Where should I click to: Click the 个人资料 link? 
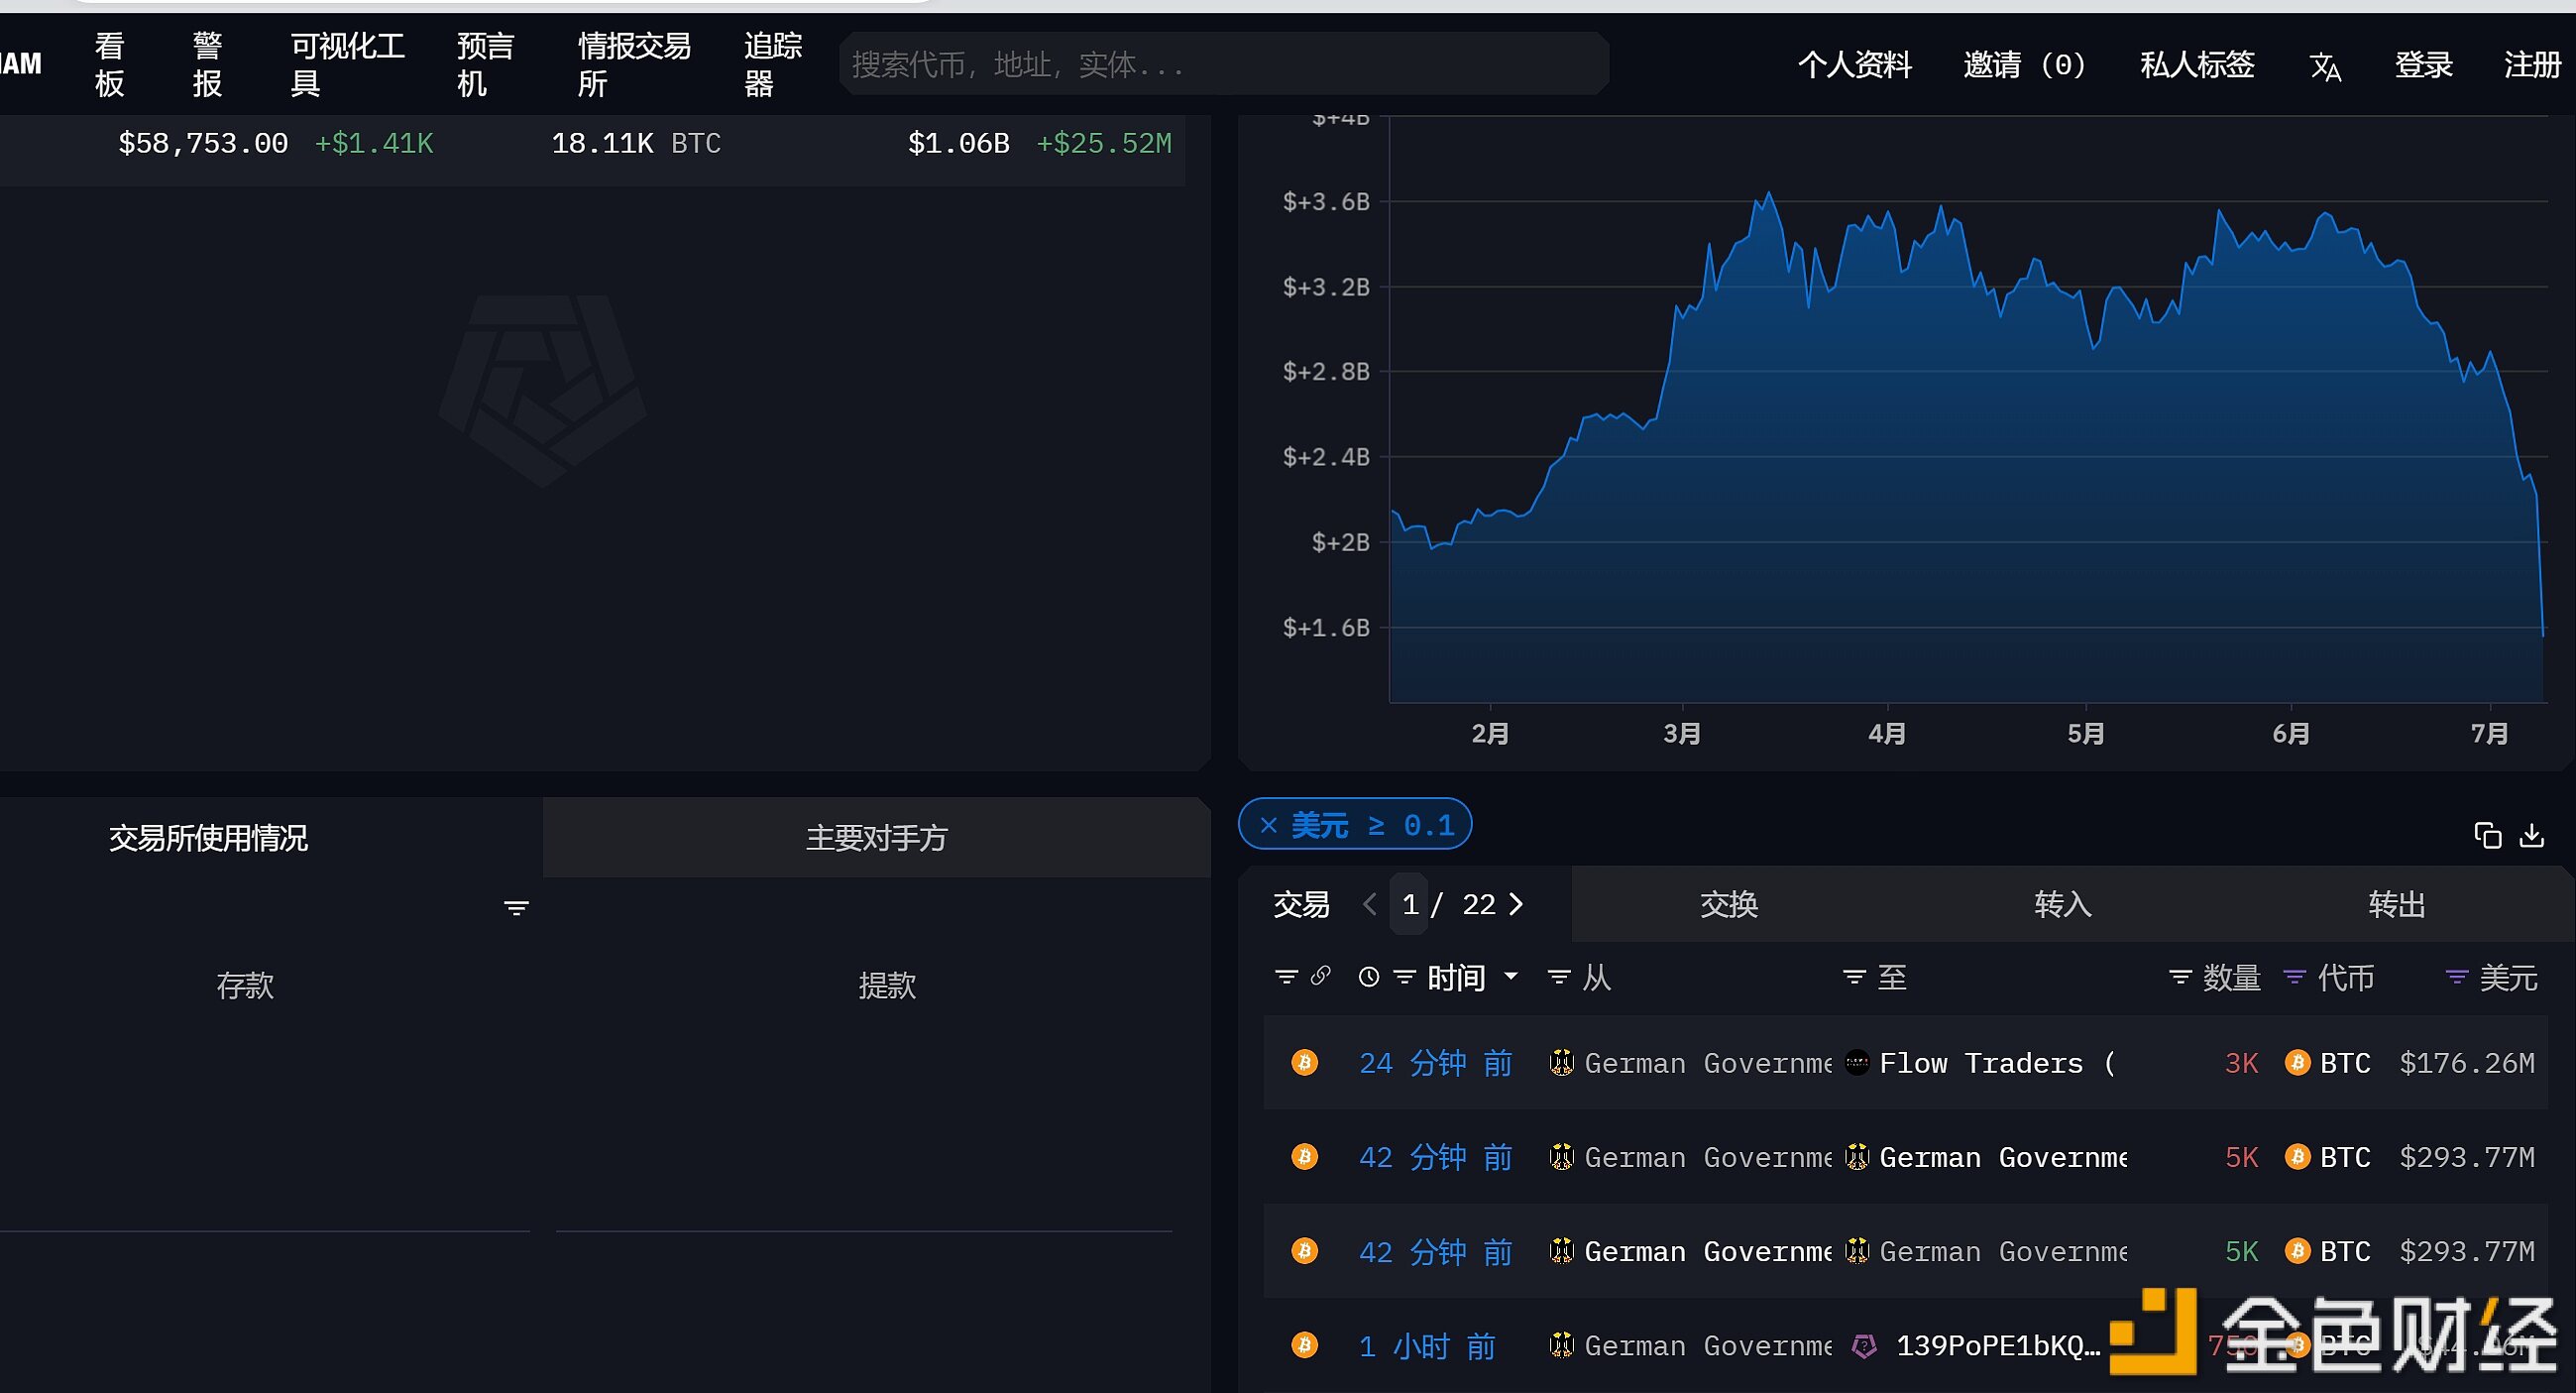pos(1855,65)
